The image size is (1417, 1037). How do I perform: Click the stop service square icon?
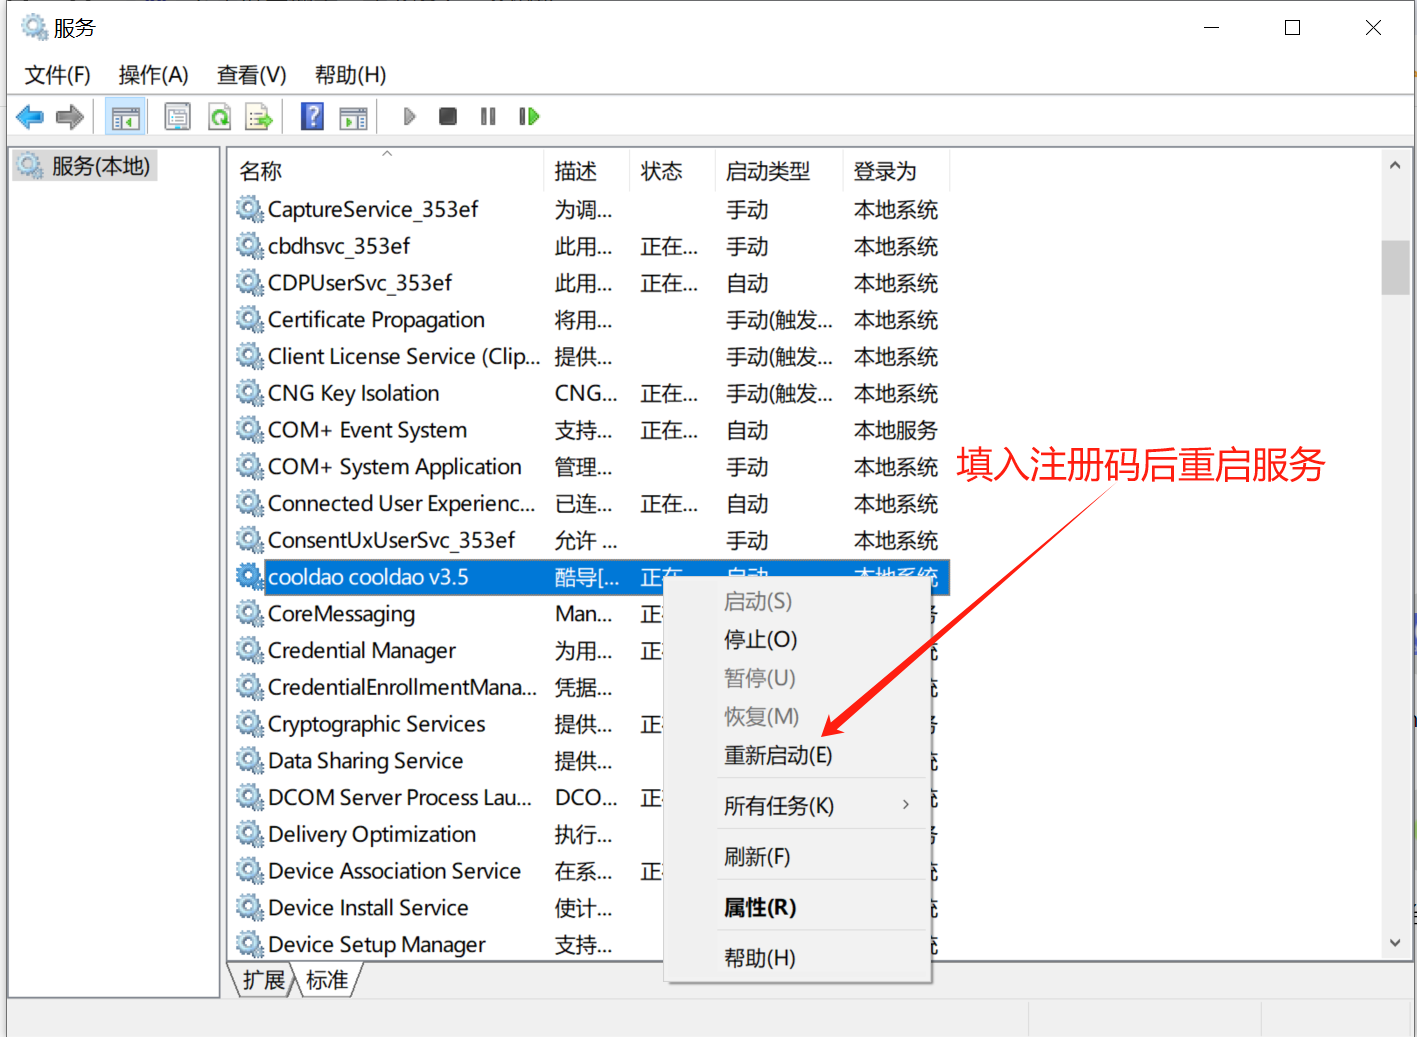[448, 117]
